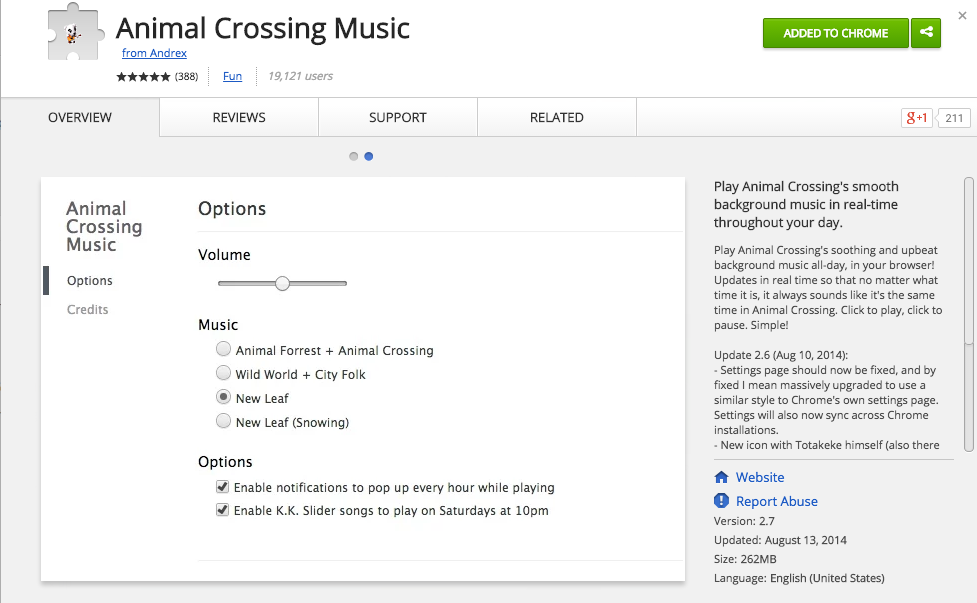Click the description panel scrollbar
The height and width of the screenshot is (603, 977).
pos(968,262)
